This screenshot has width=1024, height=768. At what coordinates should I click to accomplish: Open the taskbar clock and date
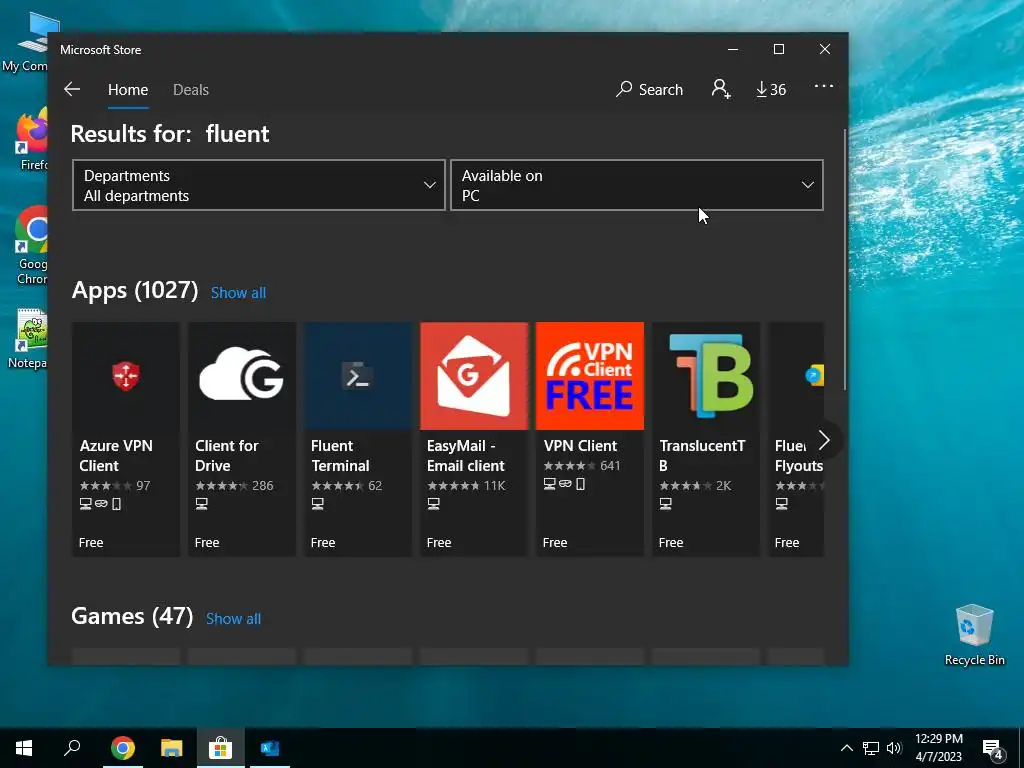(938, 748)
